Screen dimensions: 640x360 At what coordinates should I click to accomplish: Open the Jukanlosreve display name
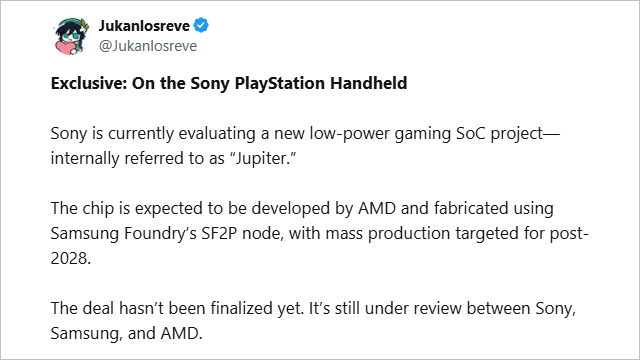144,26
